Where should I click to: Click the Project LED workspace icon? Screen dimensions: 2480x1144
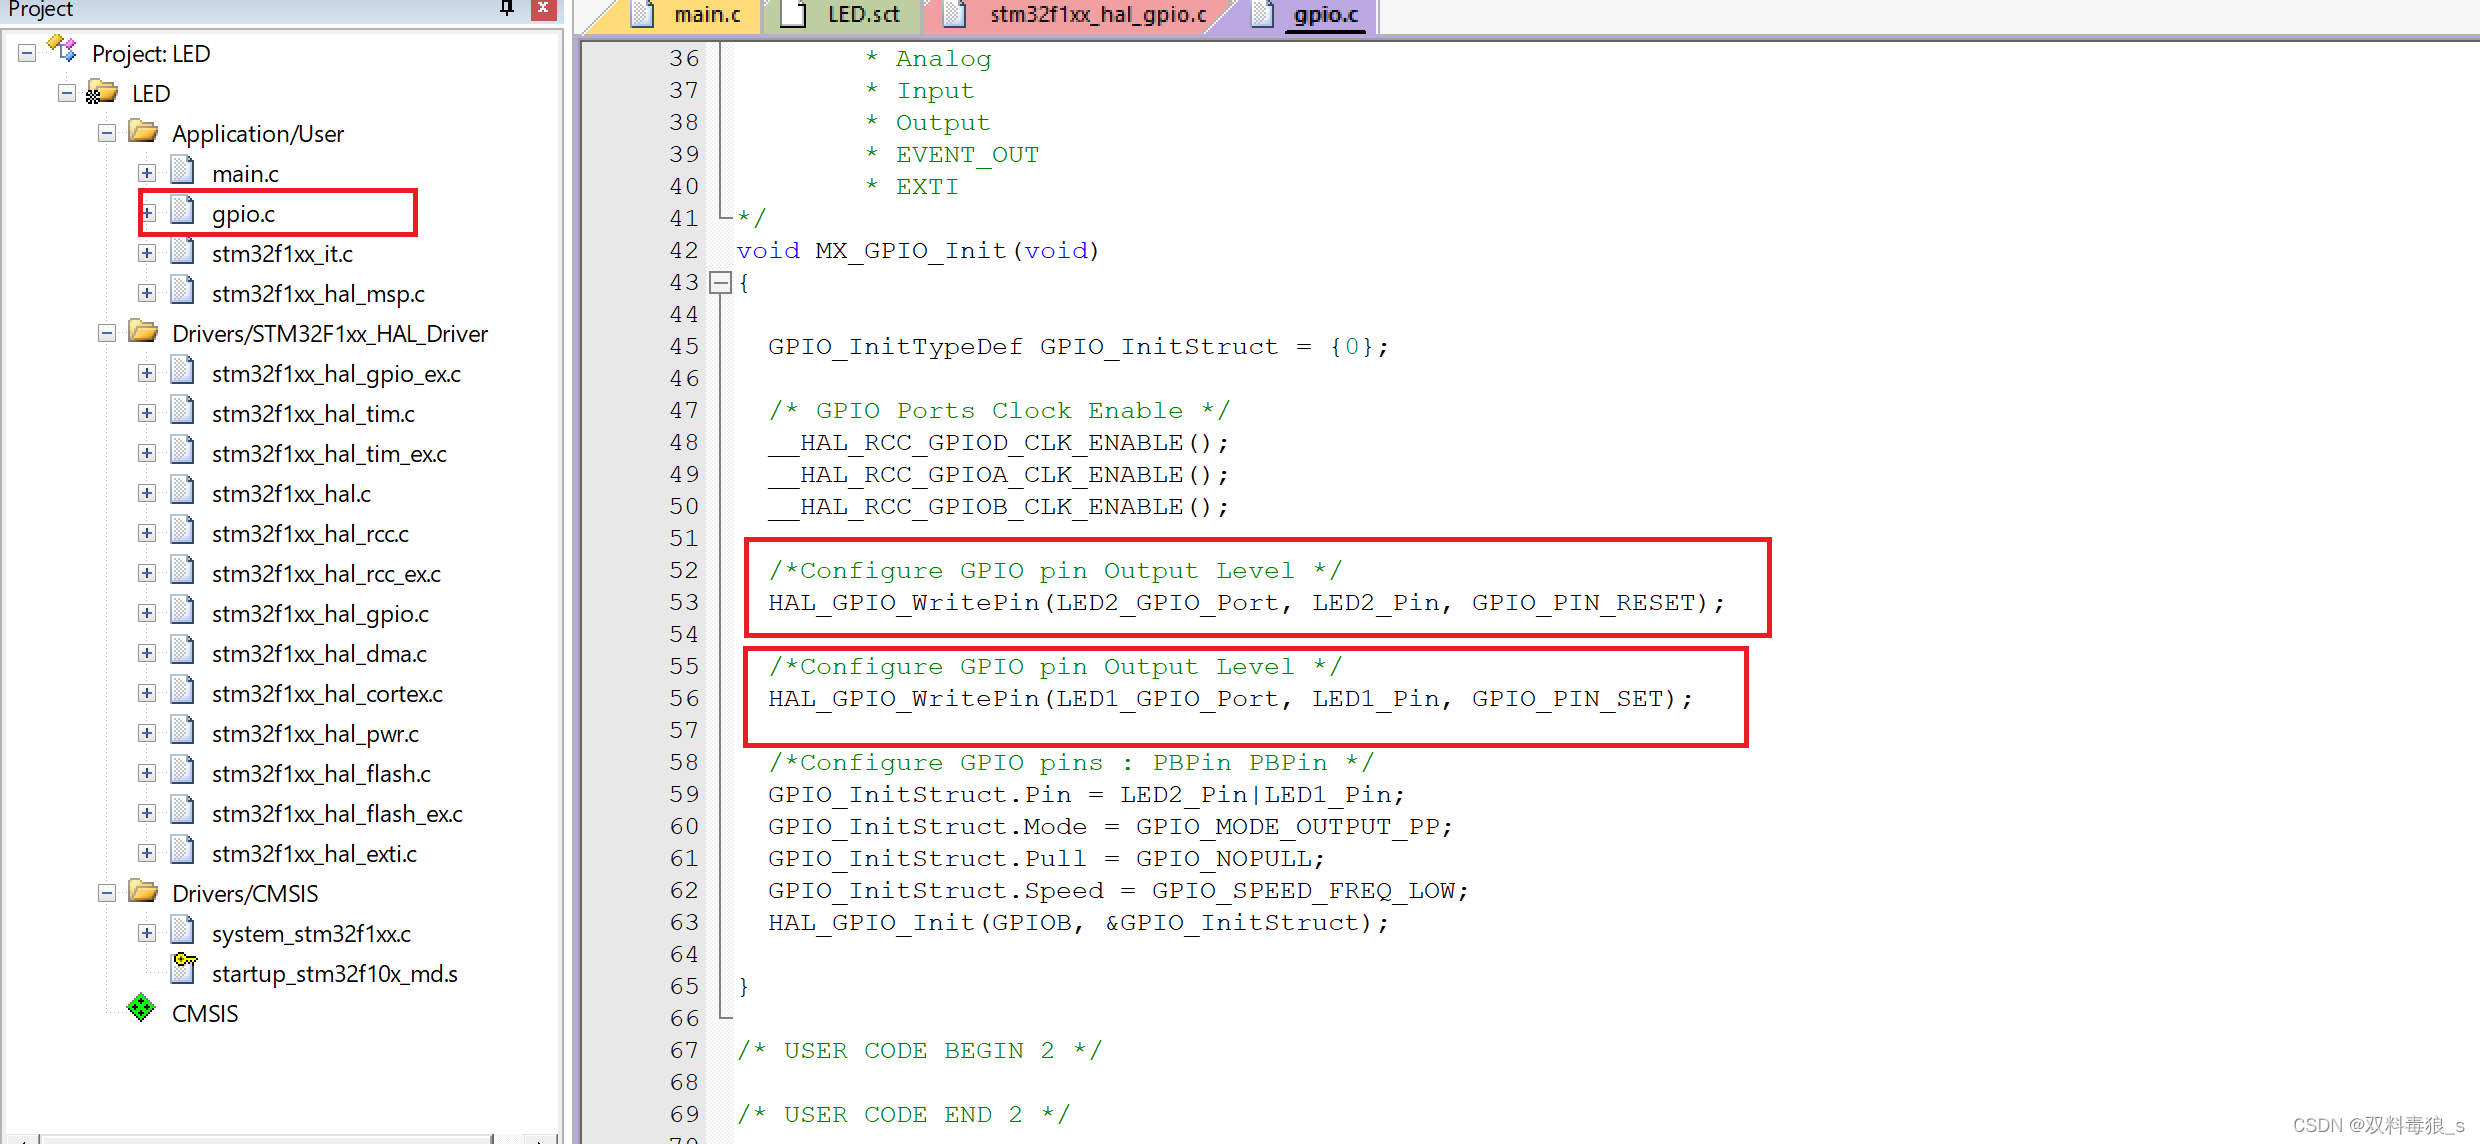pyautogui.click(x=62, y=49)
